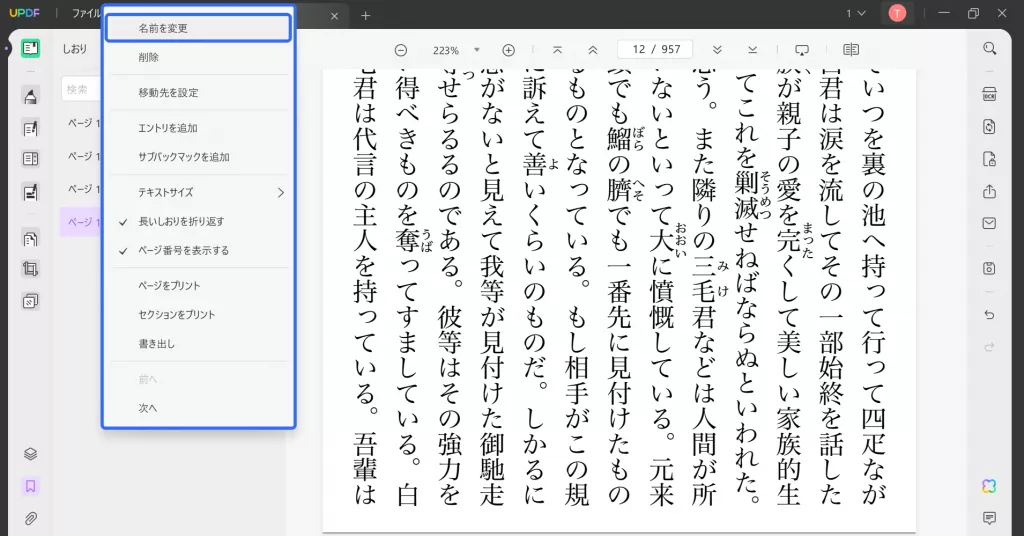The height and width of the screenshot is (536, 1024).
Task: Undo the last action icon
Action: [989, 315]
